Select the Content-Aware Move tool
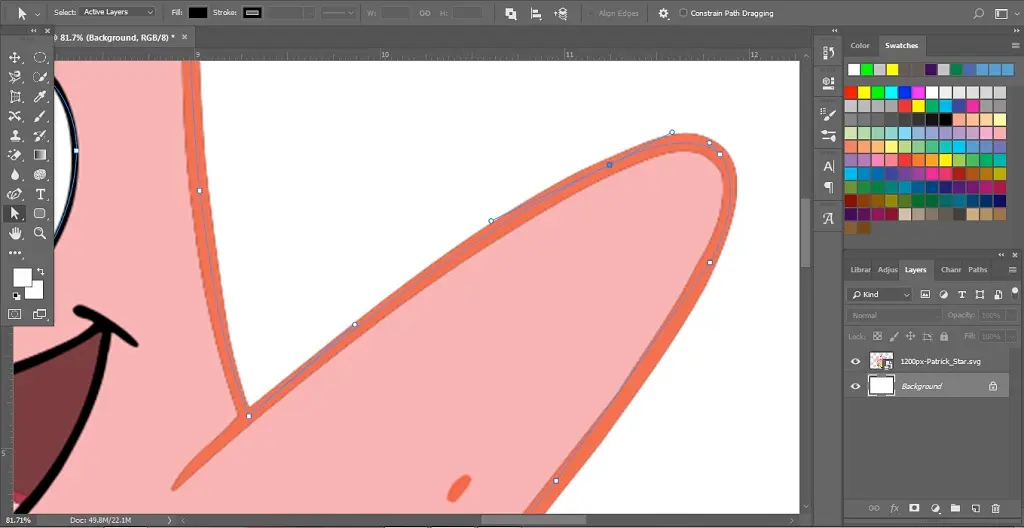 (x=15, y=116)
